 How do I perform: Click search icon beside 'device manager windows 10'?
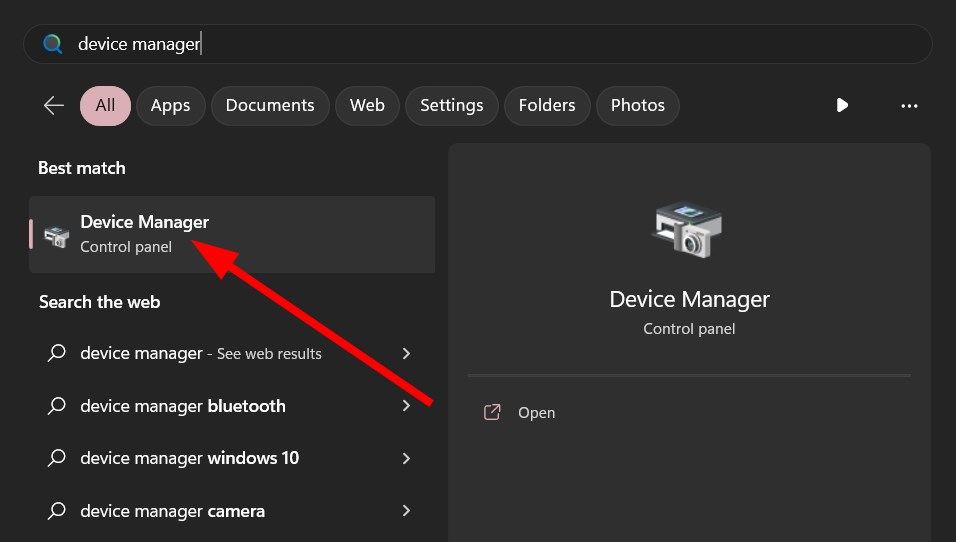tap(57, 457)
